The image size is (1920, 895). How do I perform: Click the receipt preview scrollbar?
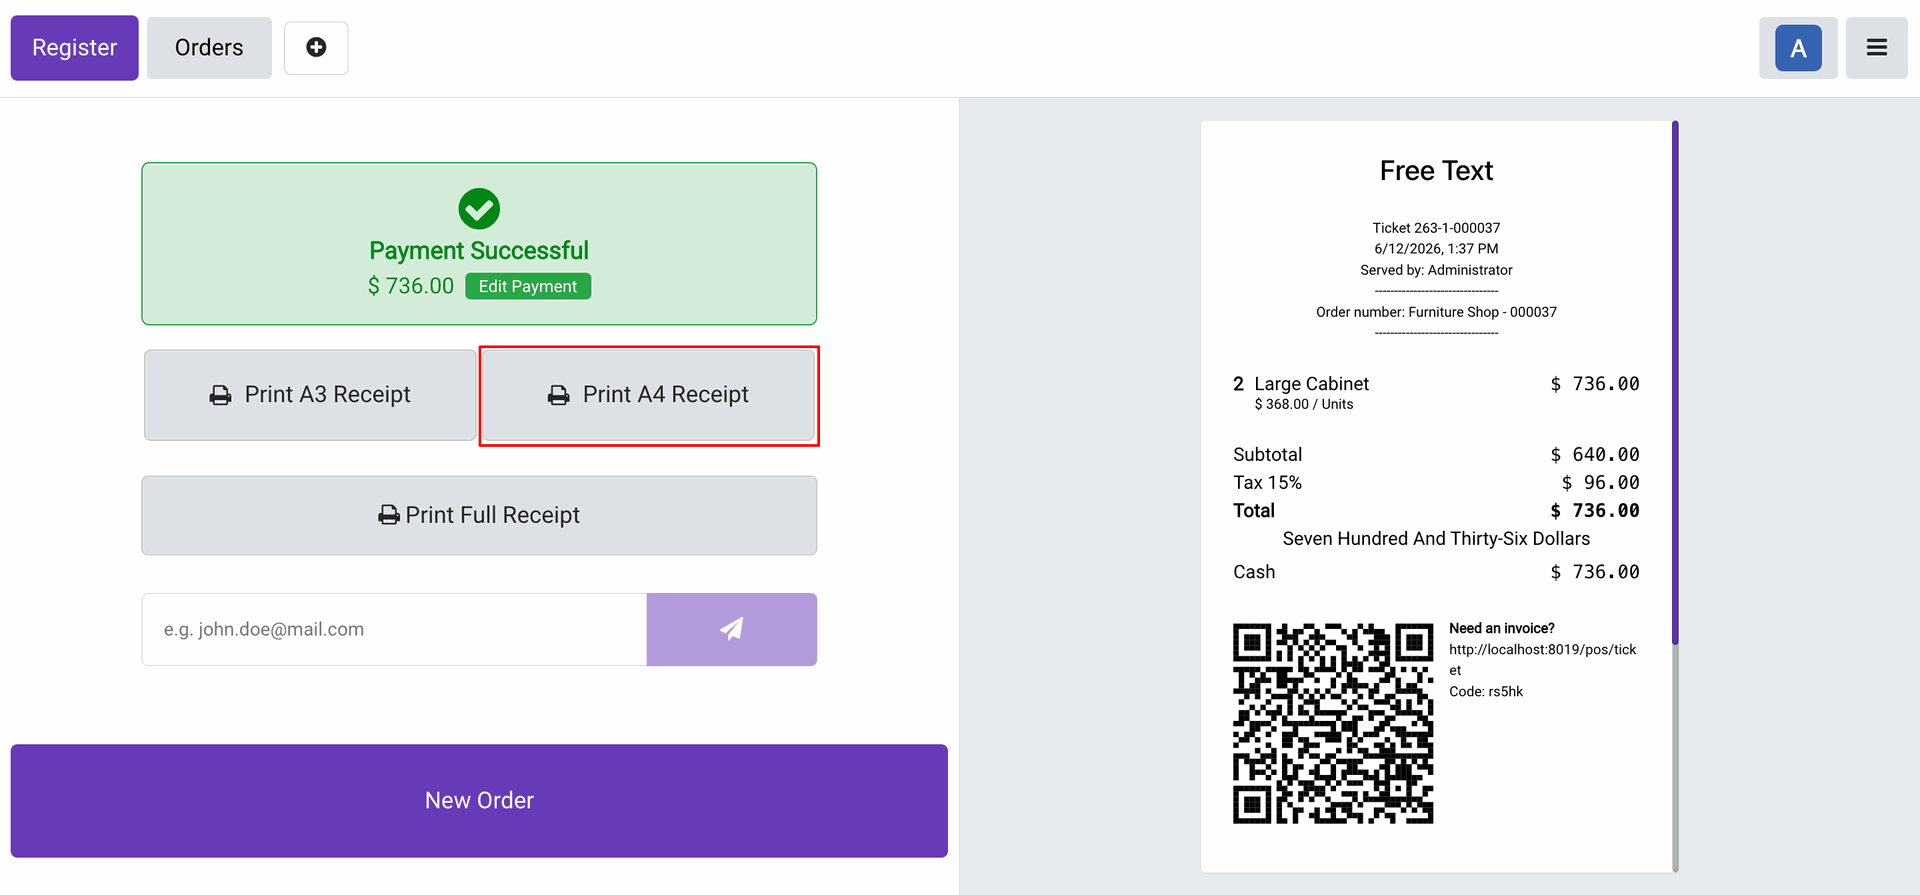pos(1675,383)
